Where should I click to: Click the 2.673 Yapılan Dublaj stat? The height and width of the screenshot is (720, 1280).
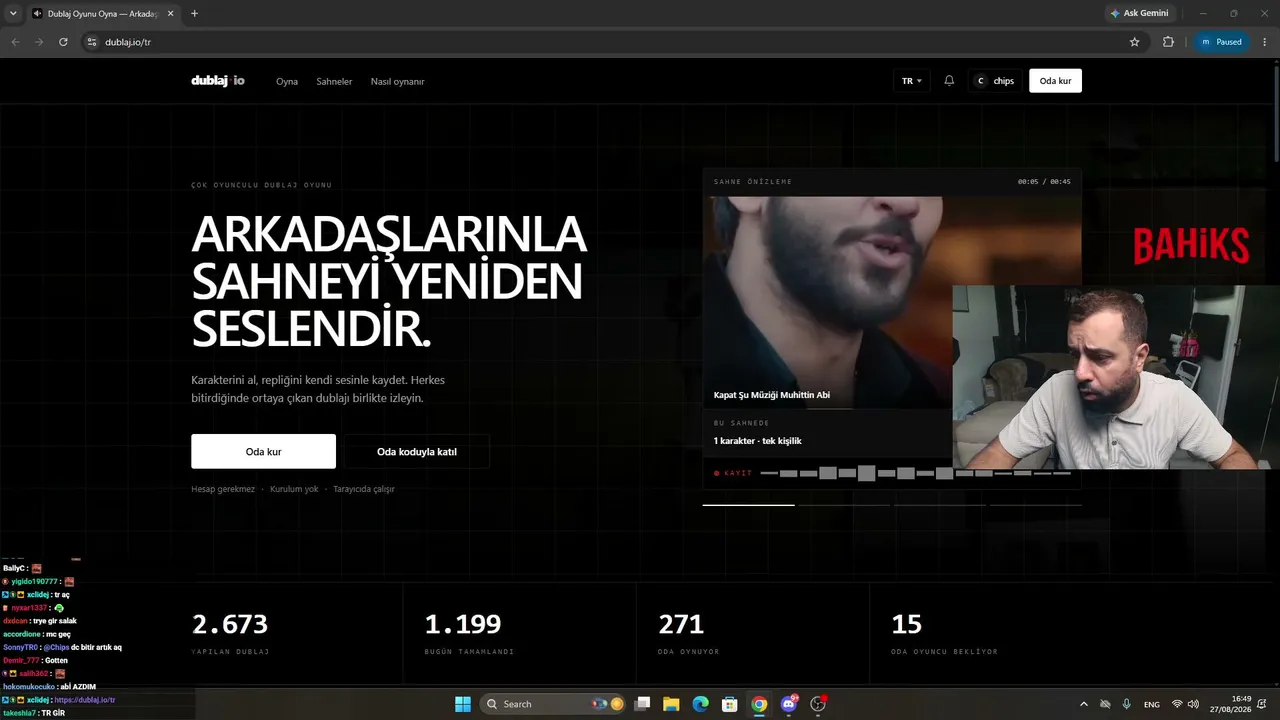[x=231, y=634]
